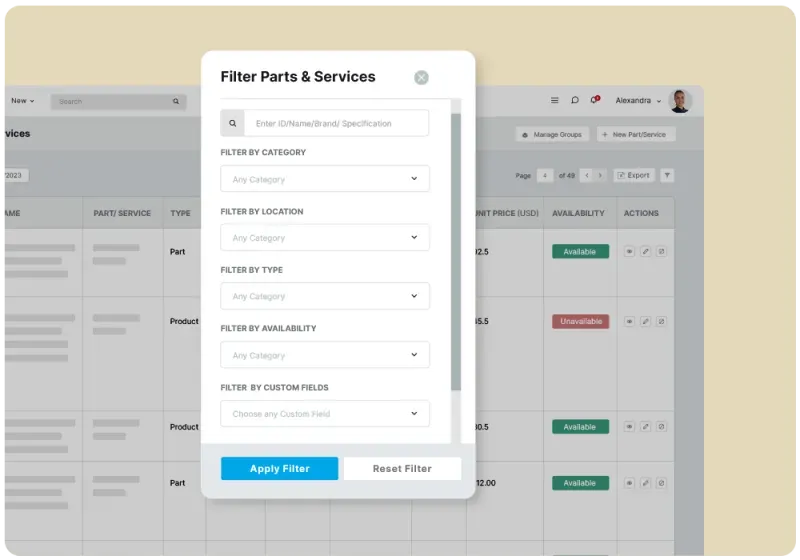Viewport: 800px width, 560px height.
Task: Open the hamburger menu icon in header
Action: [555, 100]
